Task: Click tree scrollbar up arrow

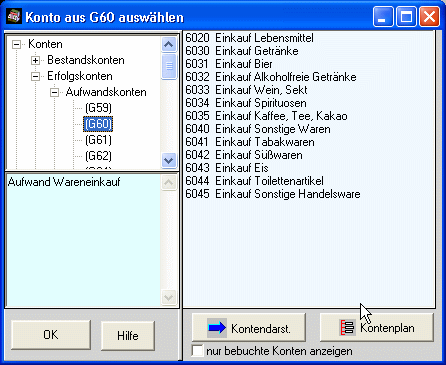Action: 169,44
